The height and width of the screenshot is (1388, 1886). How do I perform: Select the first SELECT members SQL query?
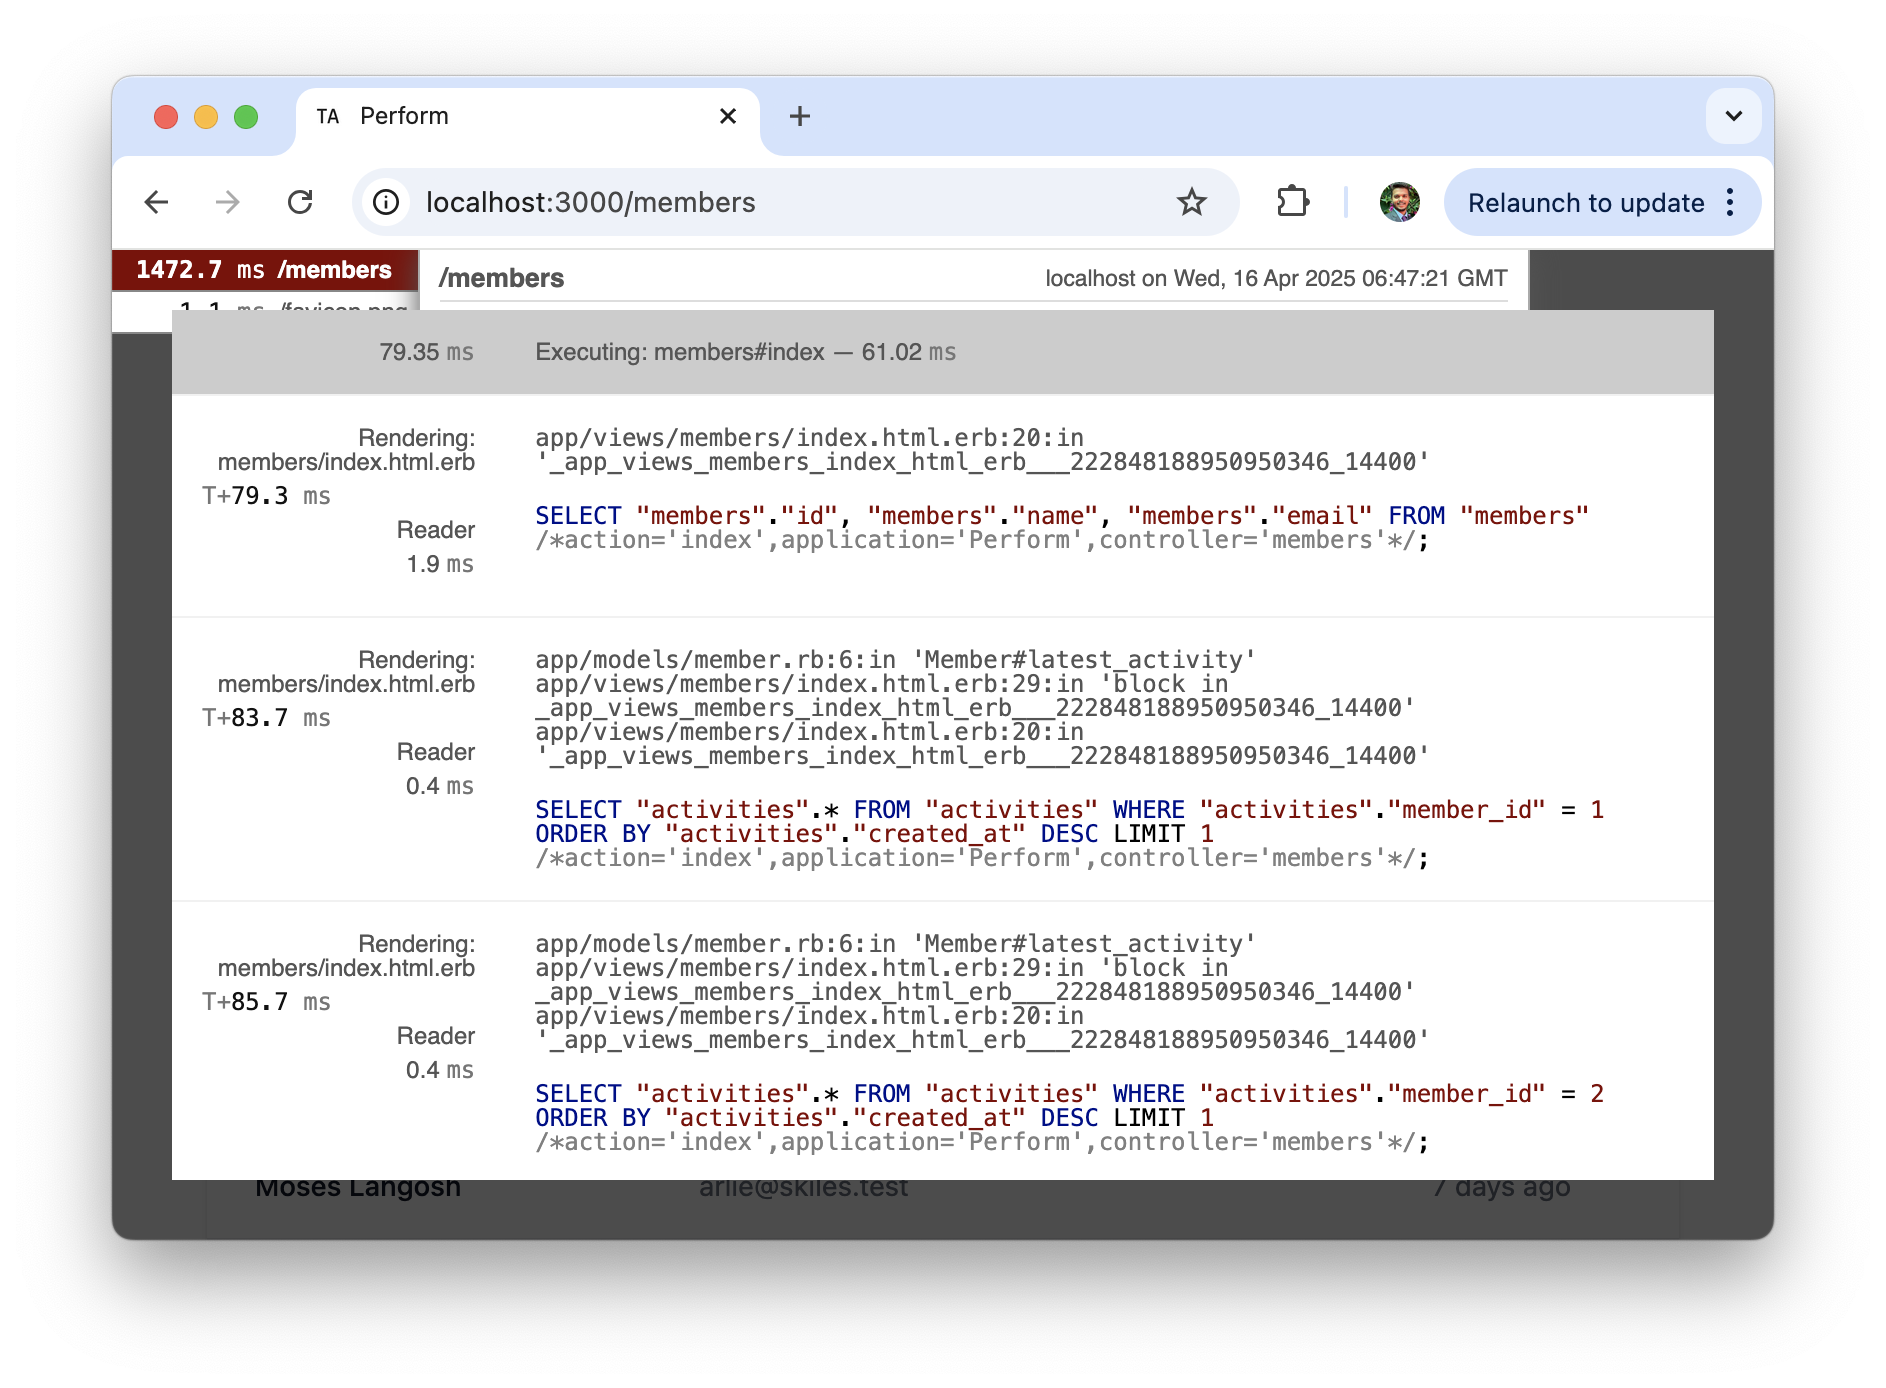(1060, 516)
